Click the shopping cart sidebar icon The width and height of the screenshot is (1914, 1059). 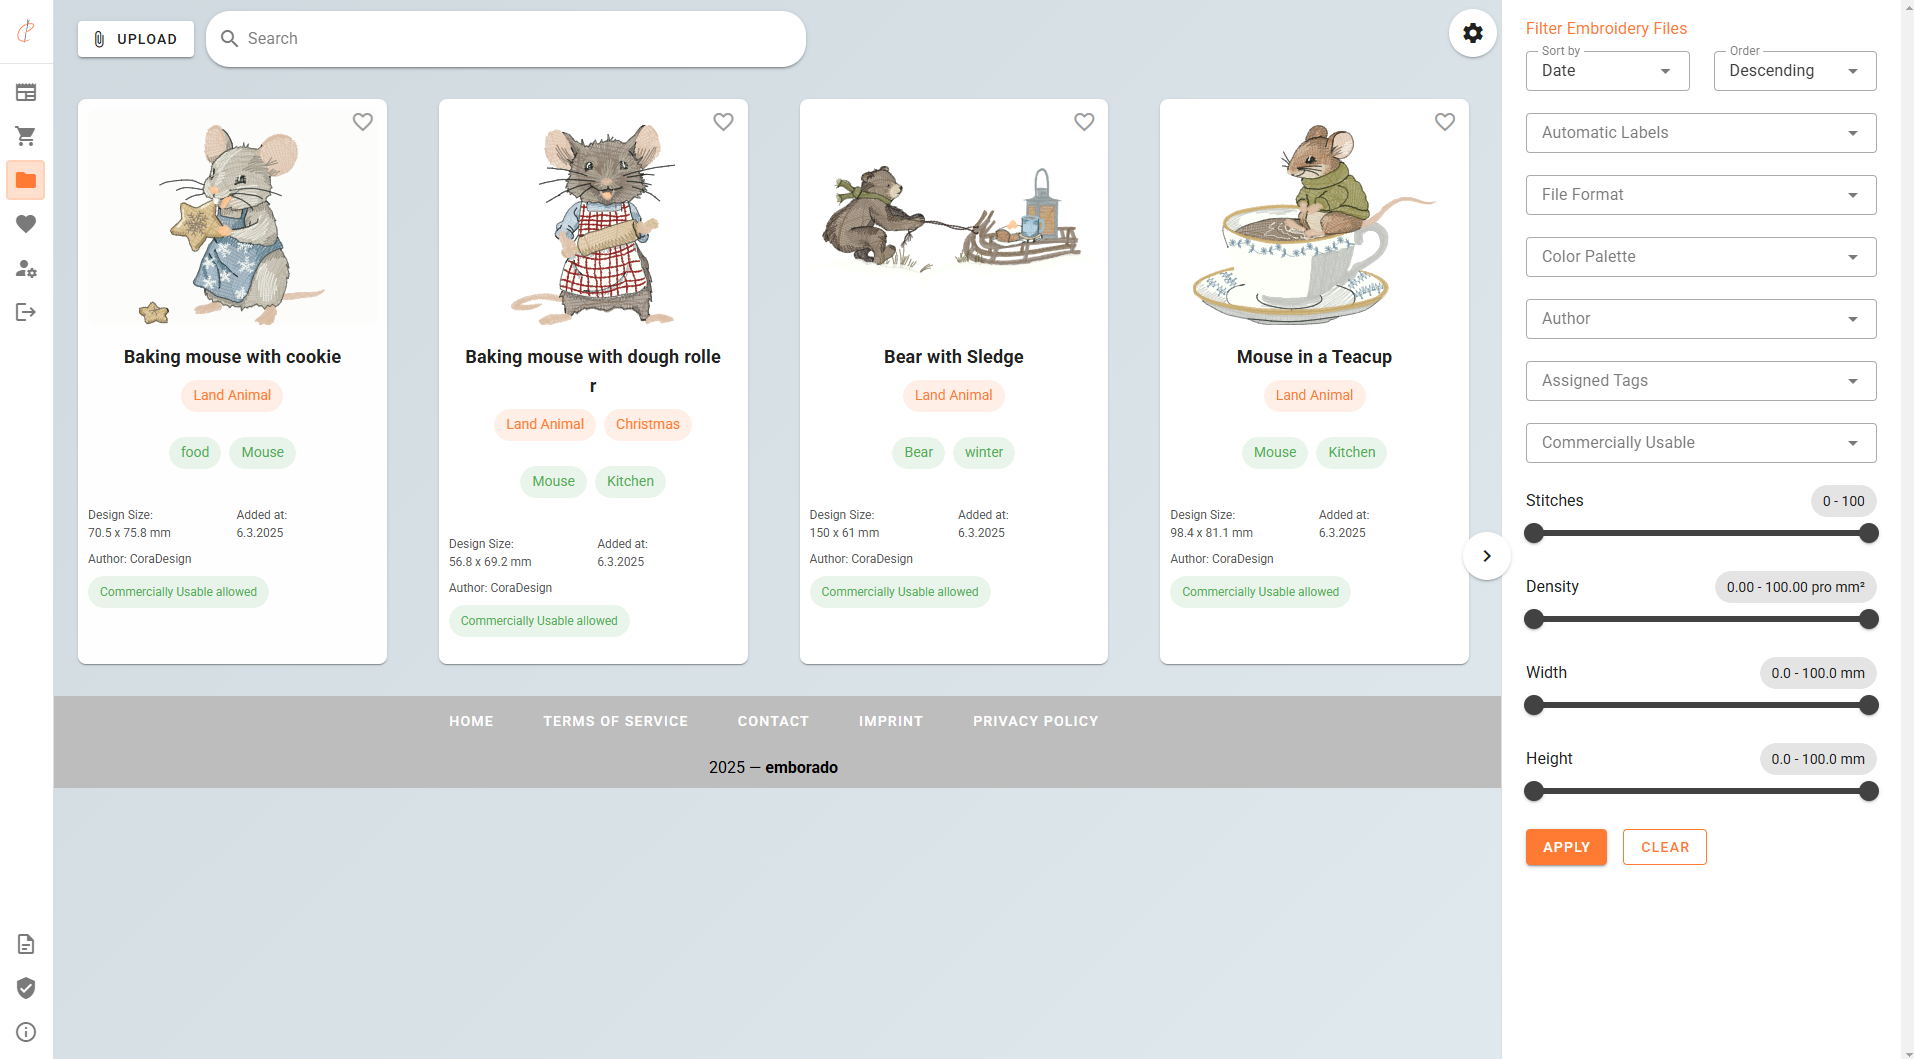pyautogui.click(x=26, y=136)
